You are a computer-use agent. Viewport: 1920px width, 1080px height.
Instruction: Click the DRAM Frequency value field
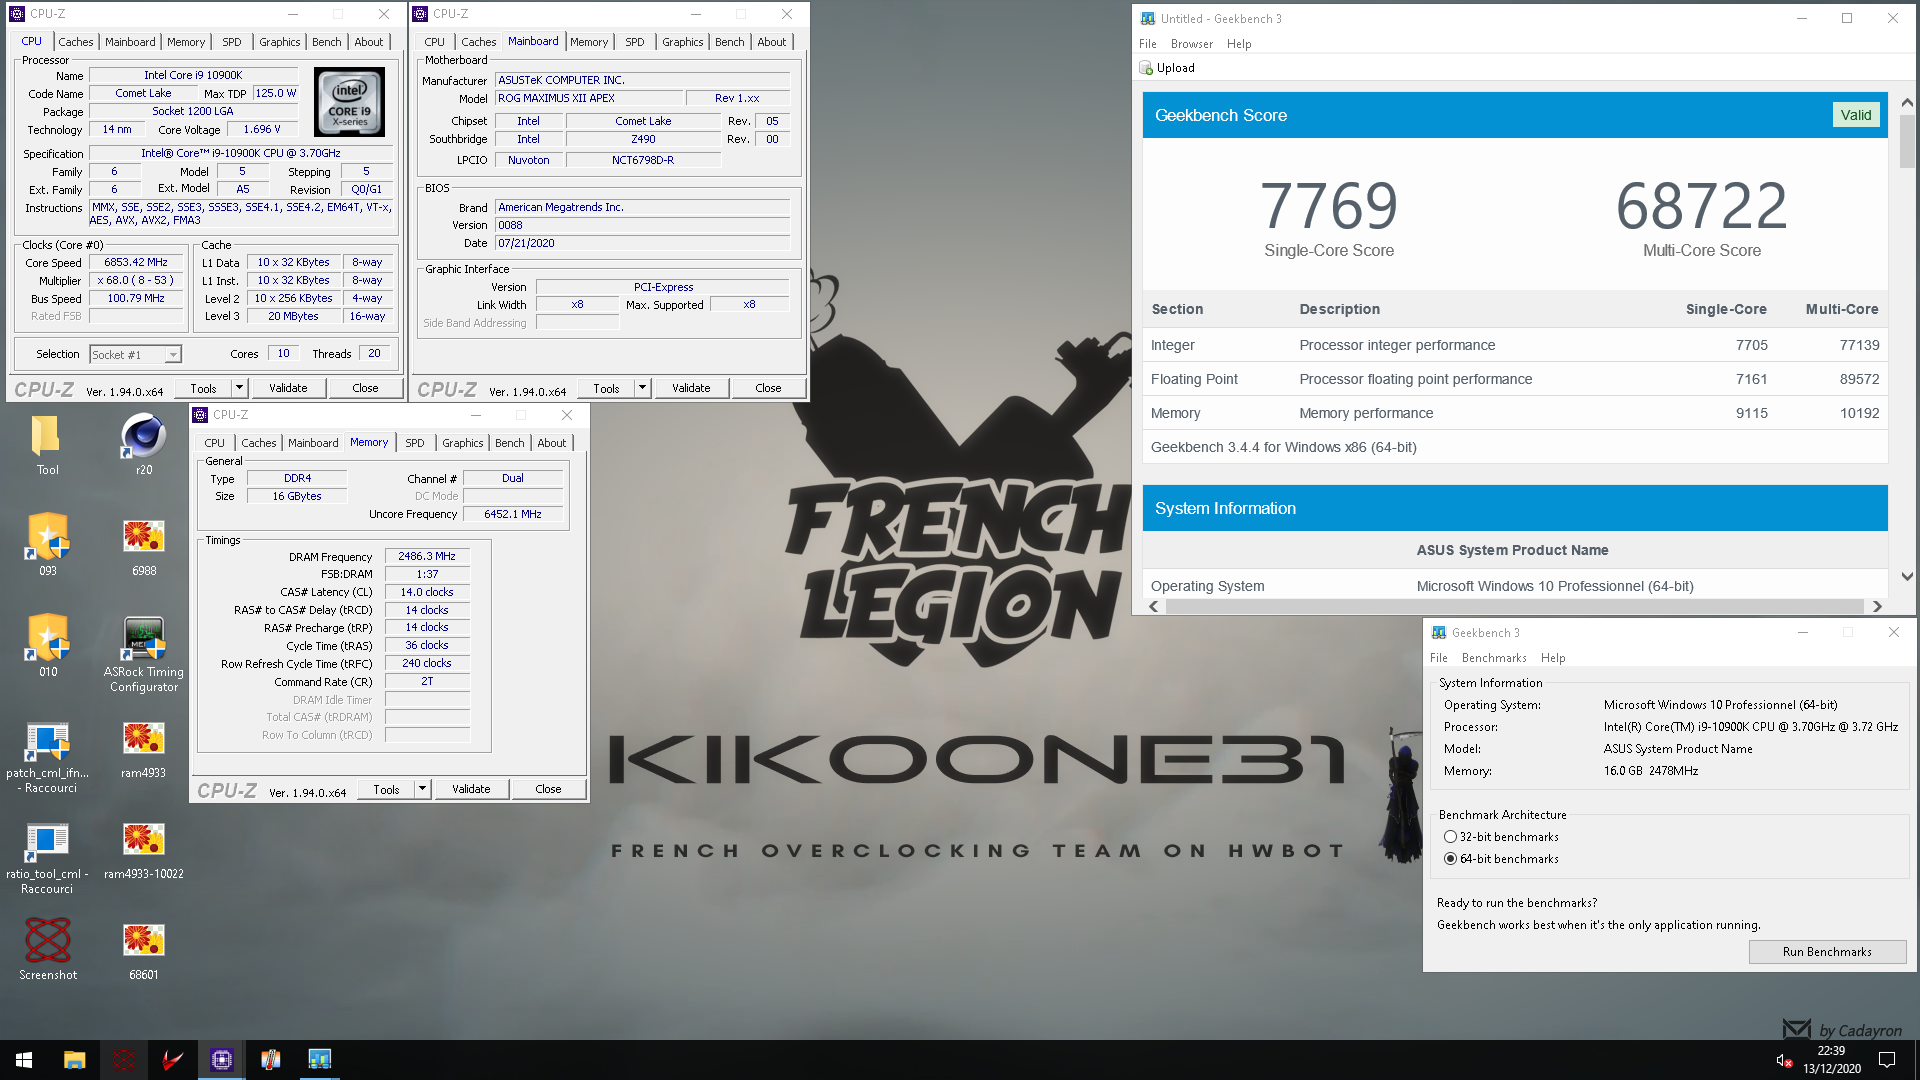427,557
